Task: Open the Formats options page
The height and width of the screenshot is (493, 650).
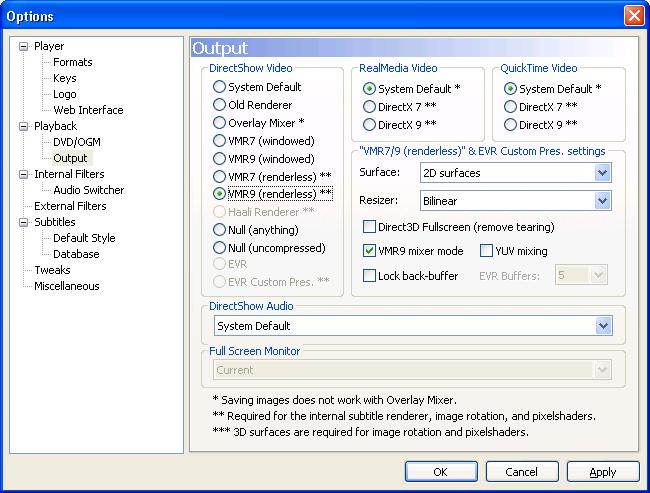Action: (x=73, y=62)
